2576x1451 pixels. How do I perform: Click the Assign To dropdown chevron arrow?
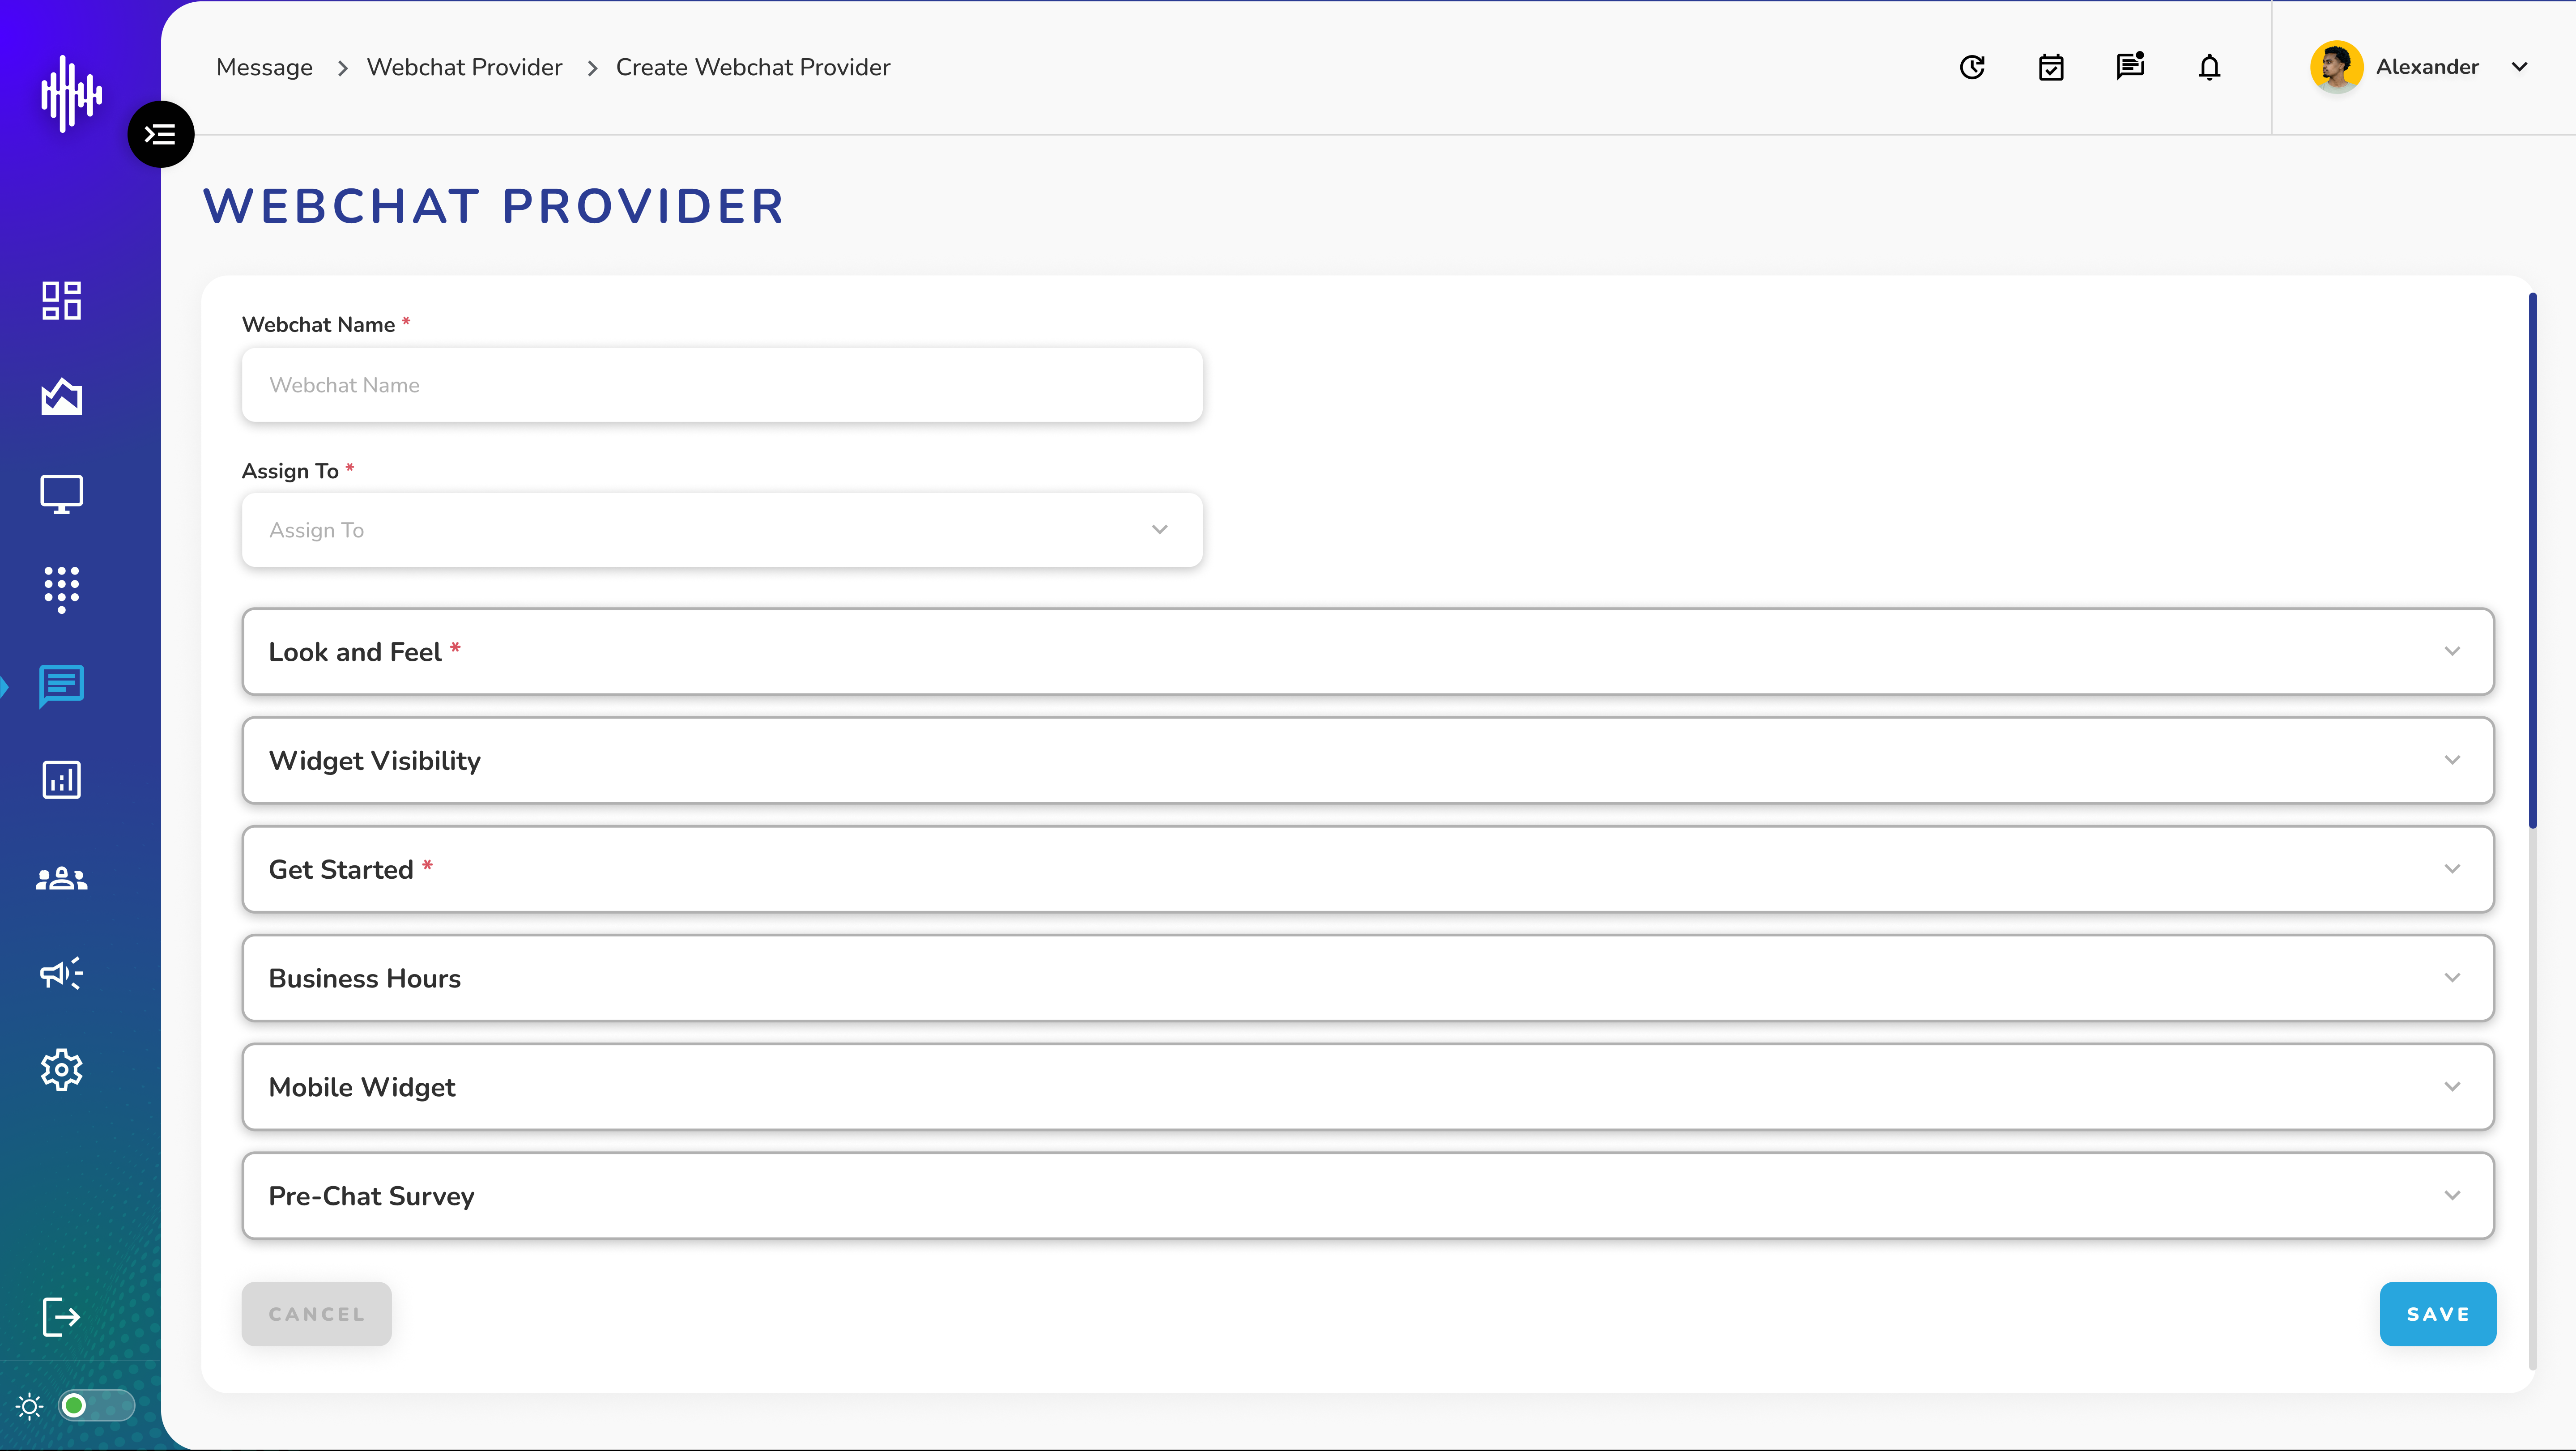(x=1159, y=530)
